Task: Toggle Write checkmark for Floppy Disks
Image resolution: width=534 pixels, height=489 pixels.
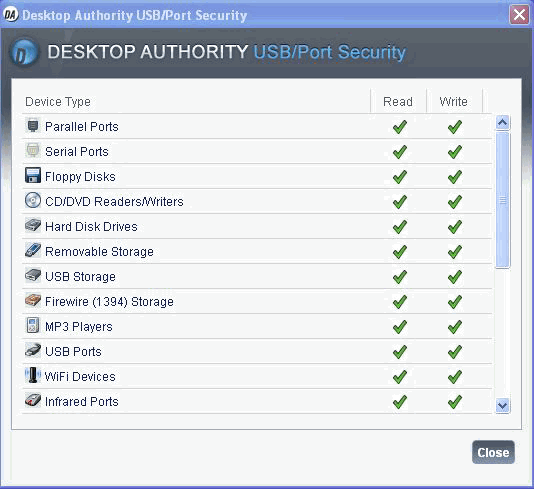Action: [455, 177]
